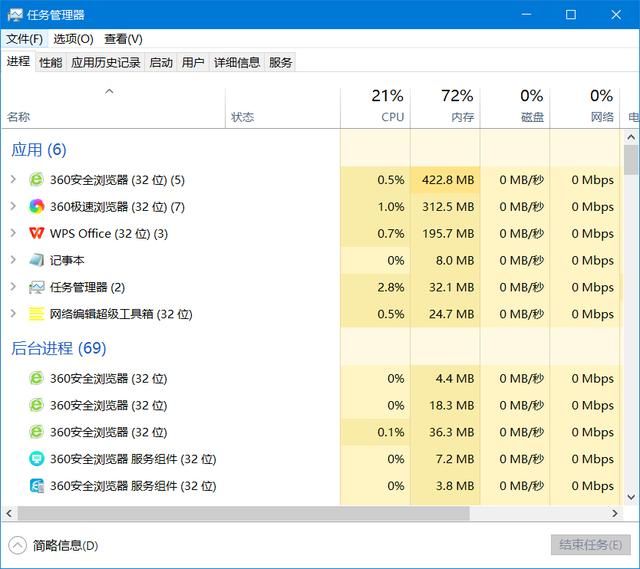Sort by the 21% CPU column header

(375, 108)
